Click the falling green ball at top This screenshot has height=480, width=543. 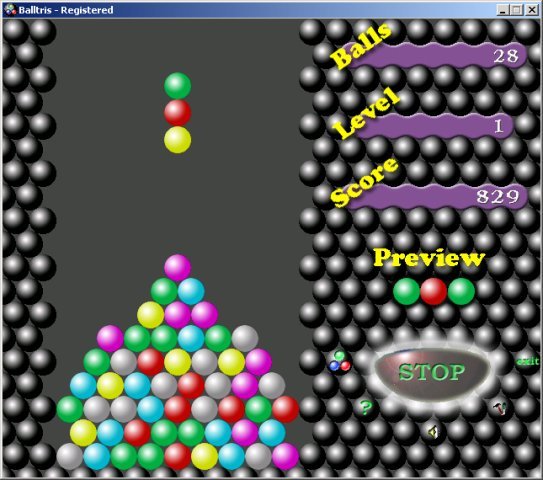click(x=178, y=86)
